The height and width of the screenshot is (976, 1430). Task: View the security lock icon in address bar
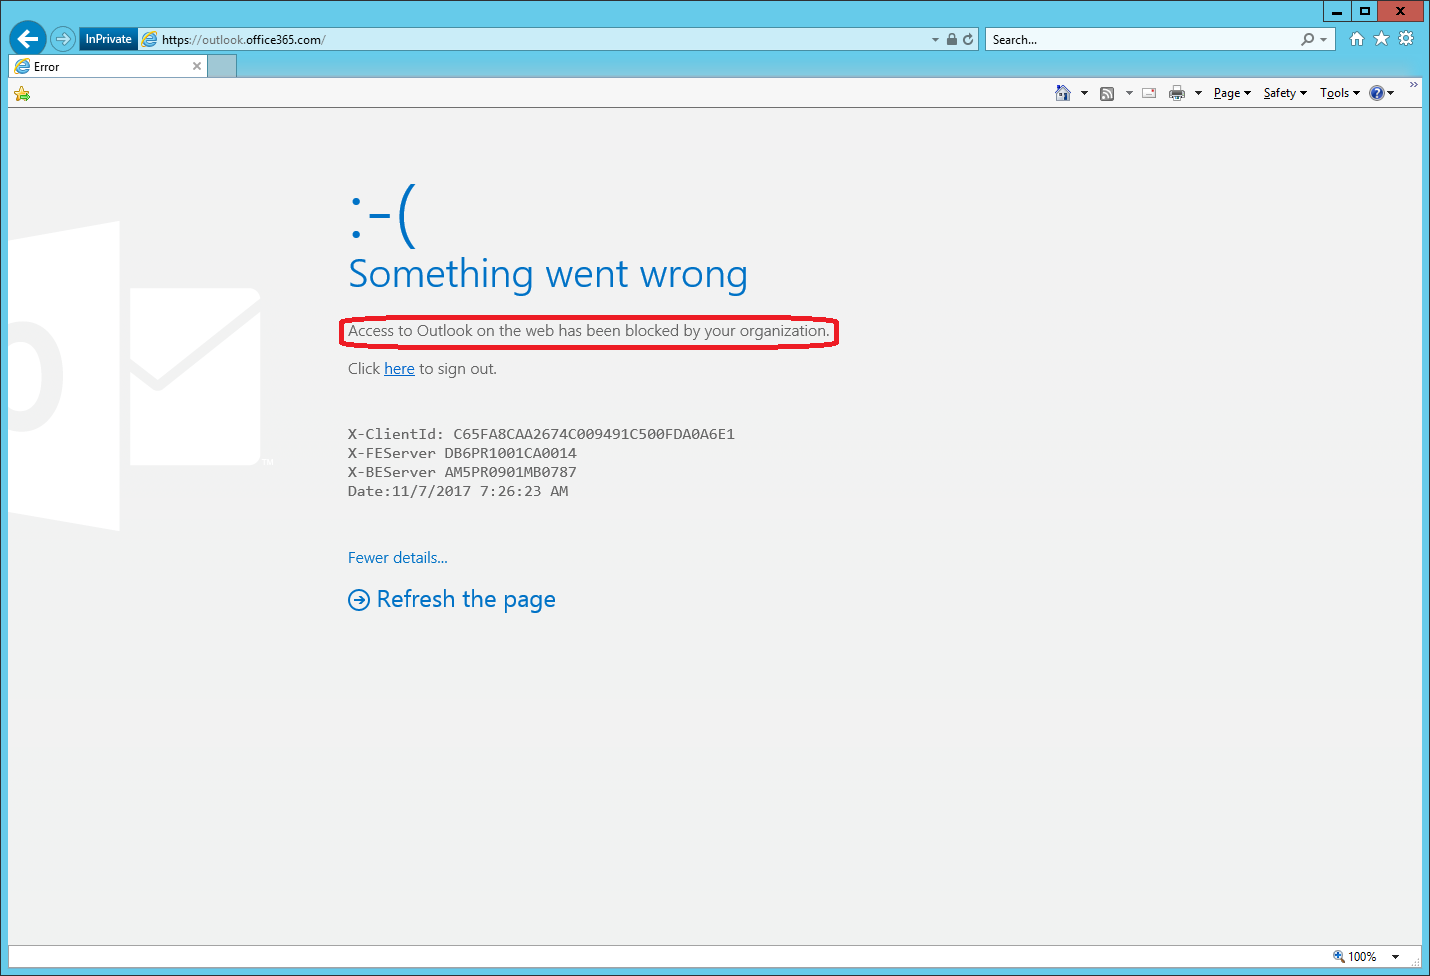coord(952,40)
